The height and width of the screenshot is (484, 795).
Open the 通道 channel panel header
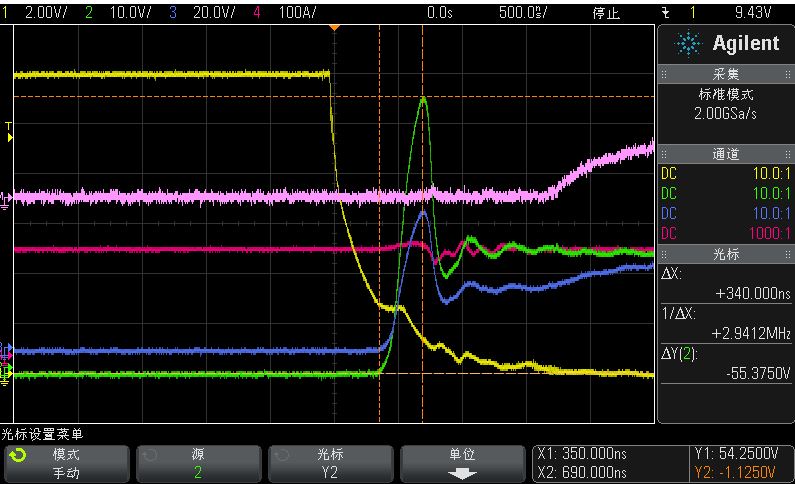(x=726, y=154)
